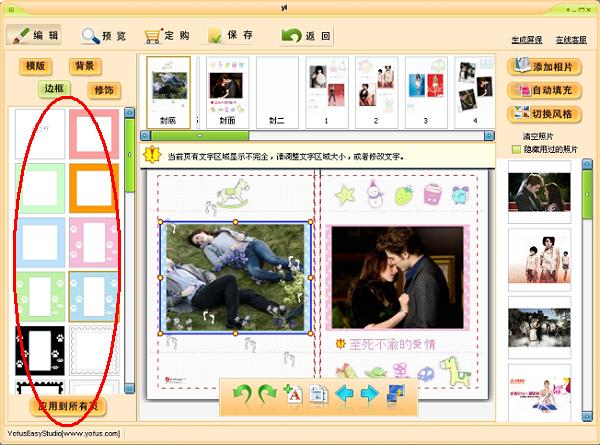Click the 定购 shopping cart button

[x=167, y=36]
